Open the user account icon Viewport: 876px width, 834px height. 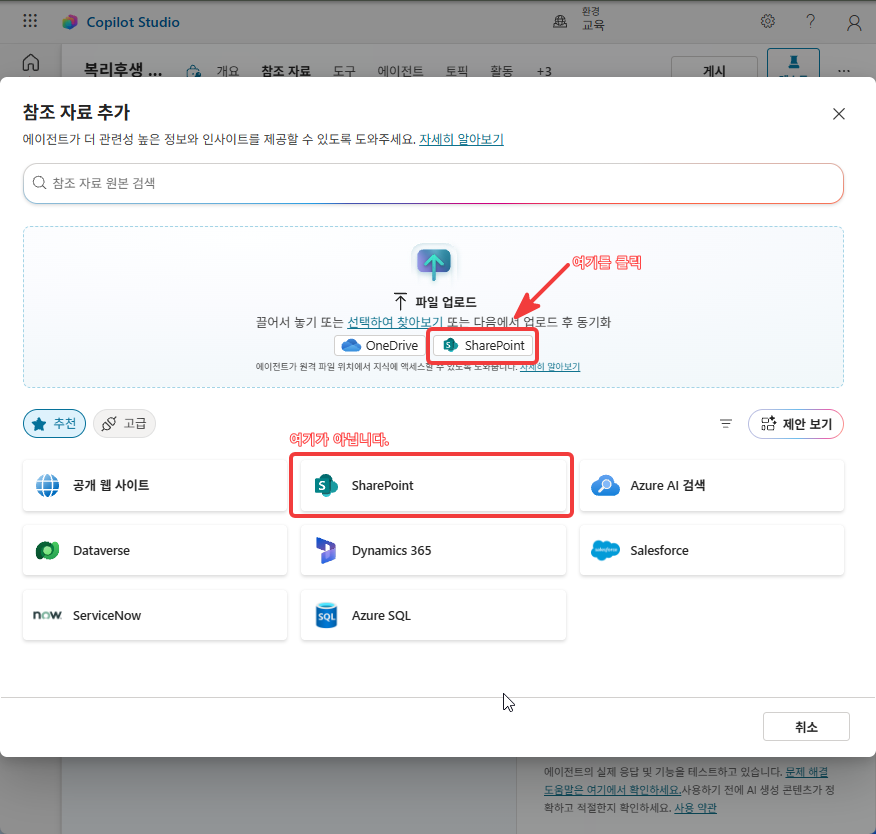854,22
